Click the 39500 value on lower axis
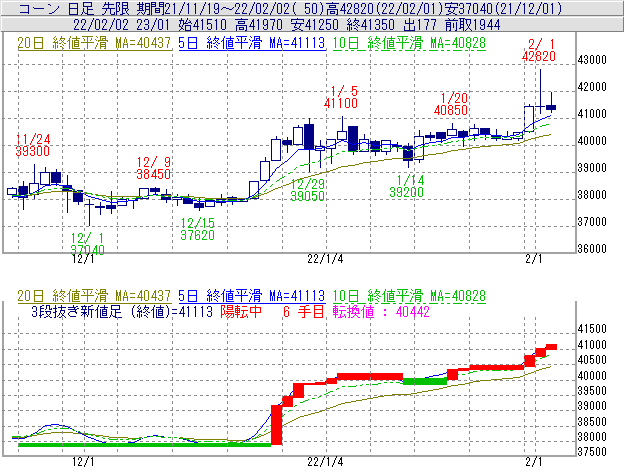Viewport: 624px width, 475px height. coord(592,391)
